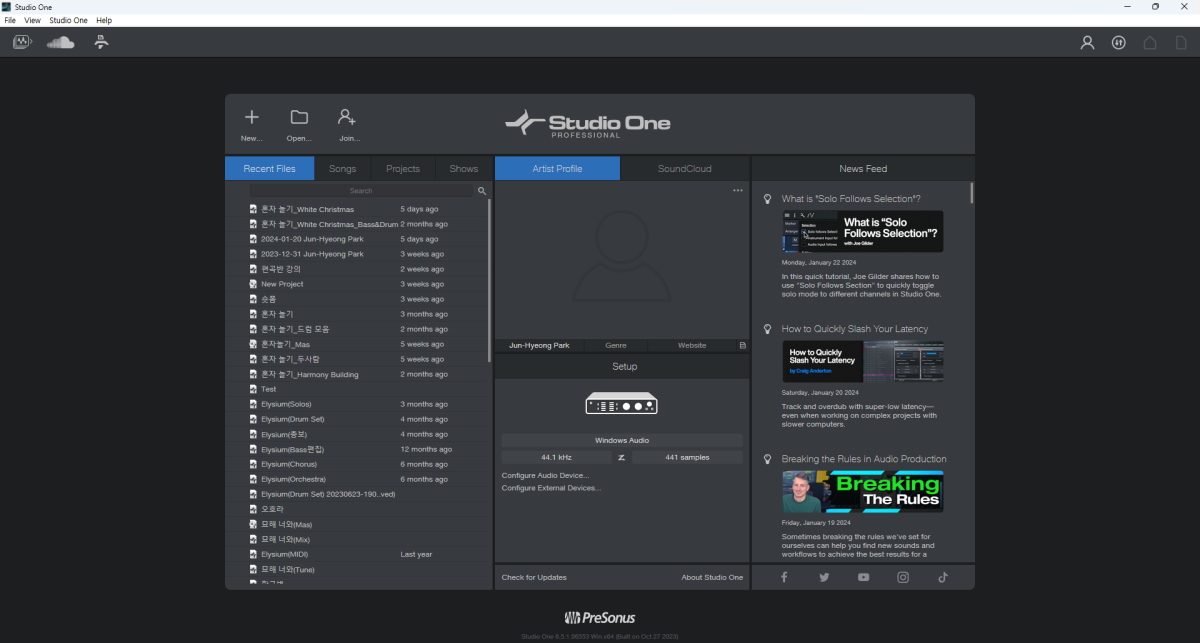The image size is (1200, 643).
Task: Open the View menu
Action: click(x=32, y=20)
